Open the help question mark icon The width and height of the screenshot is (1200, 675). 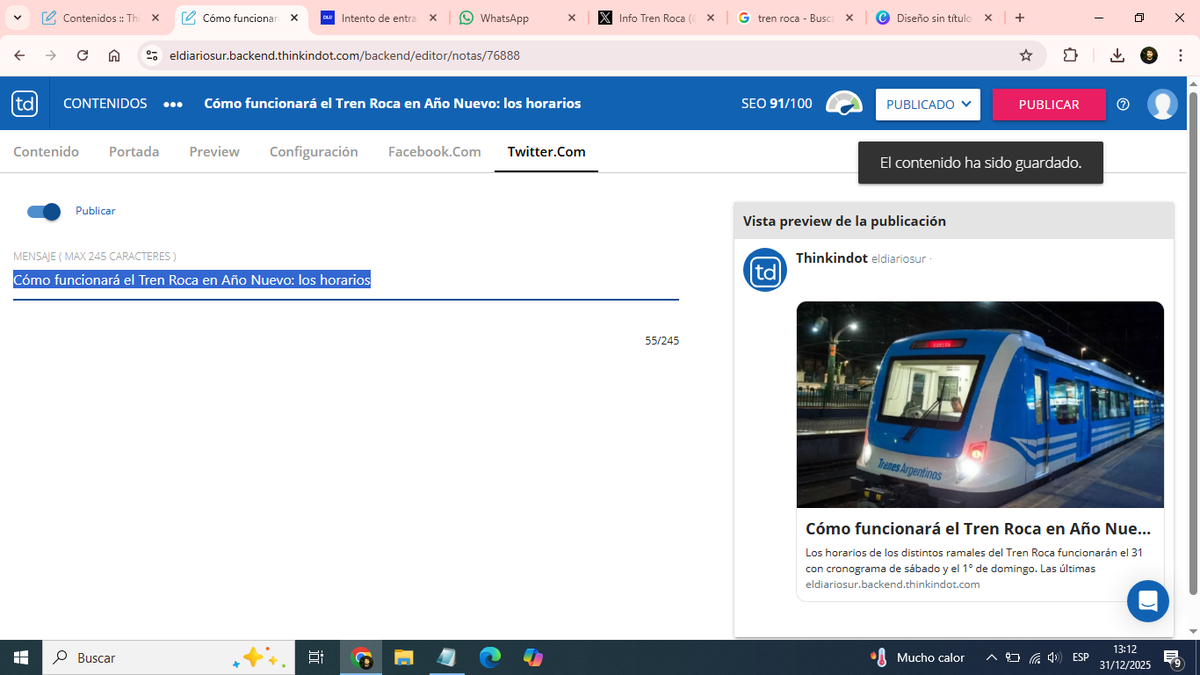1123,104
